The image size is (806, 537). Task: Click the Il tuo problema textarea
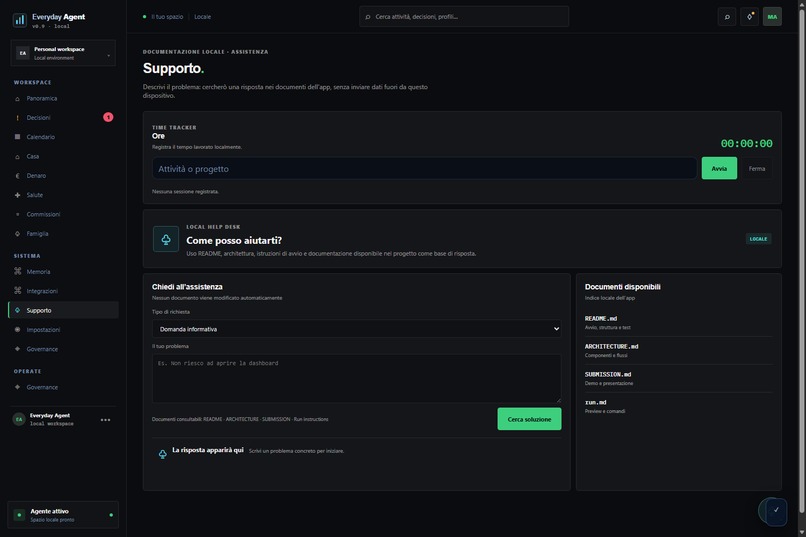click(356, 378)
